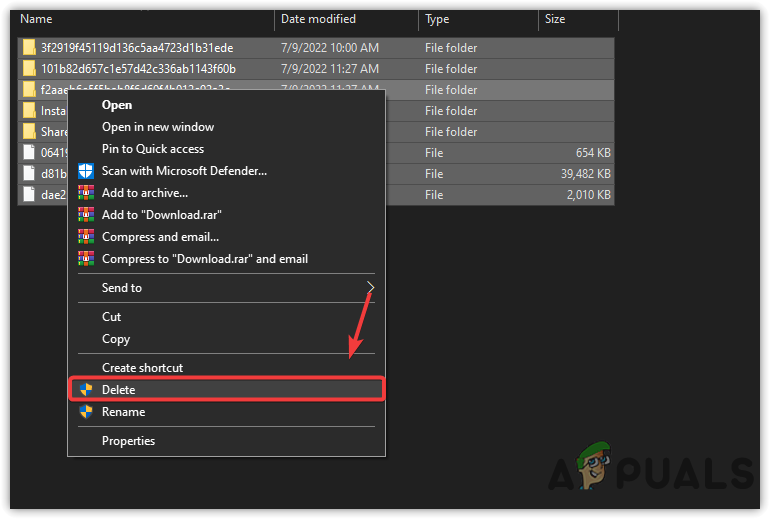Click the folder icon for 101b82d657c1e57d42c336ab1143f60b

click(29, 68)
